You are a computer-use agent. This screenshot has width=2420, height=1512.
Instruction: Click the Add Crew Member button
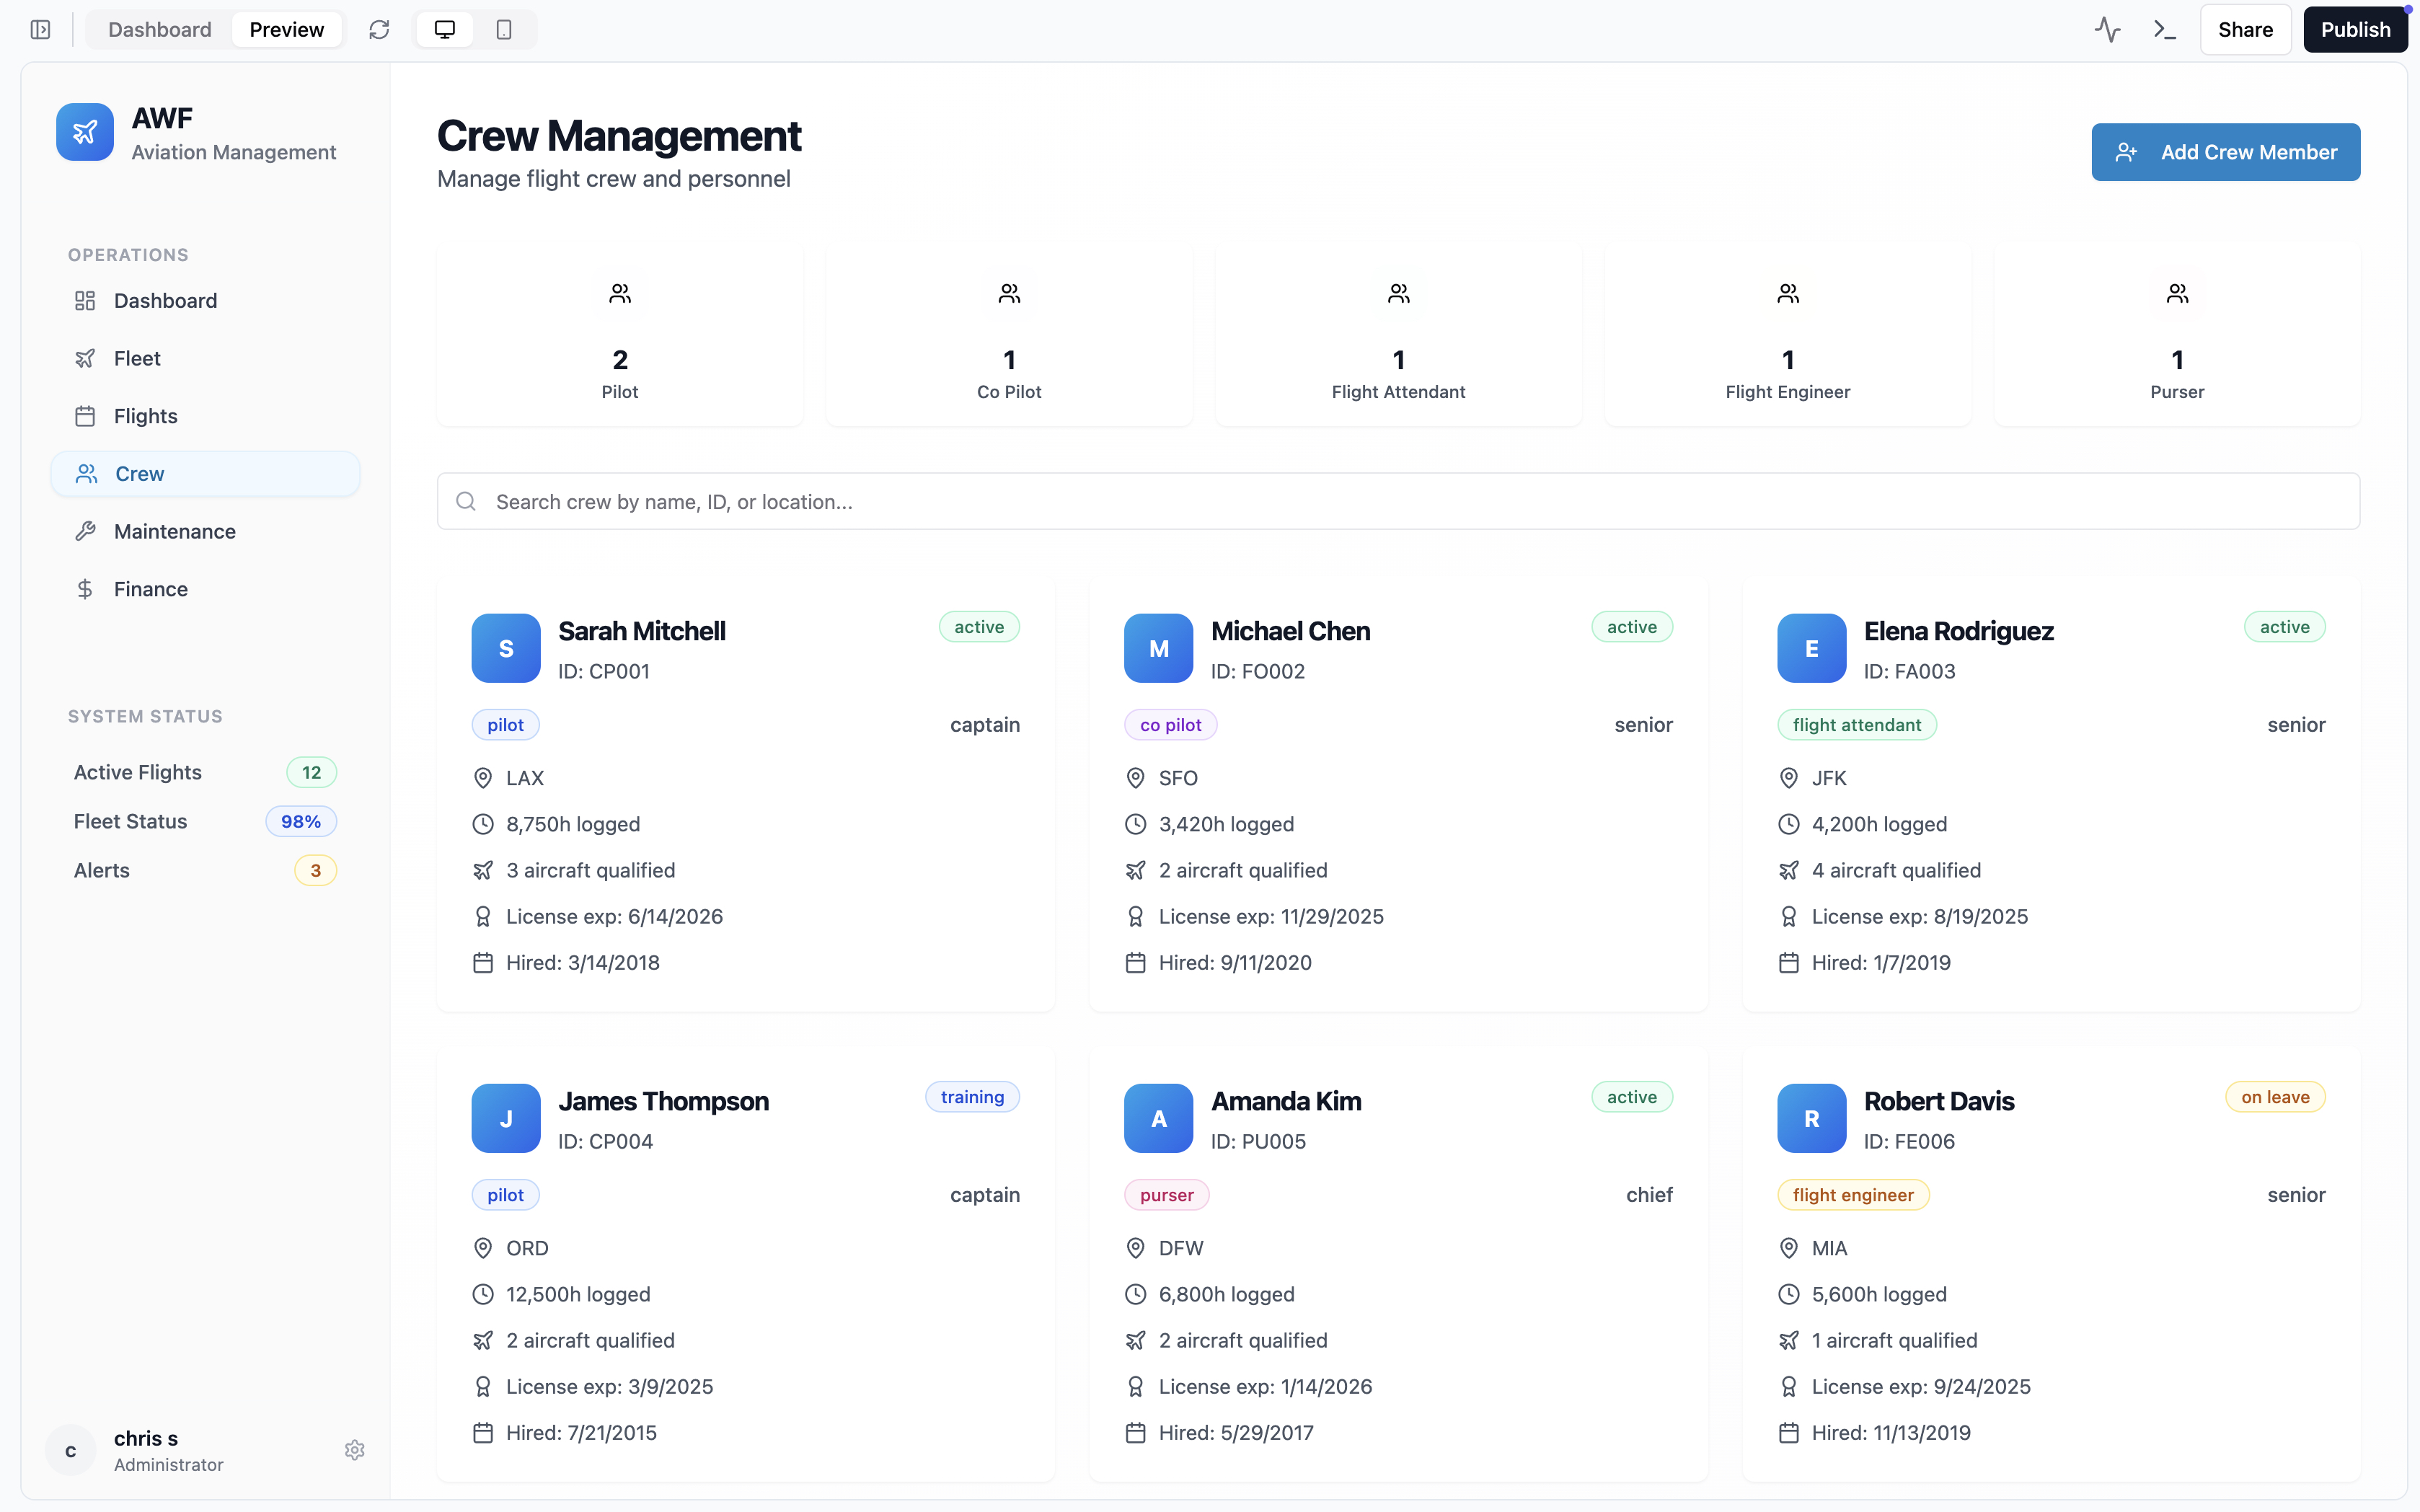point(2225,152)
